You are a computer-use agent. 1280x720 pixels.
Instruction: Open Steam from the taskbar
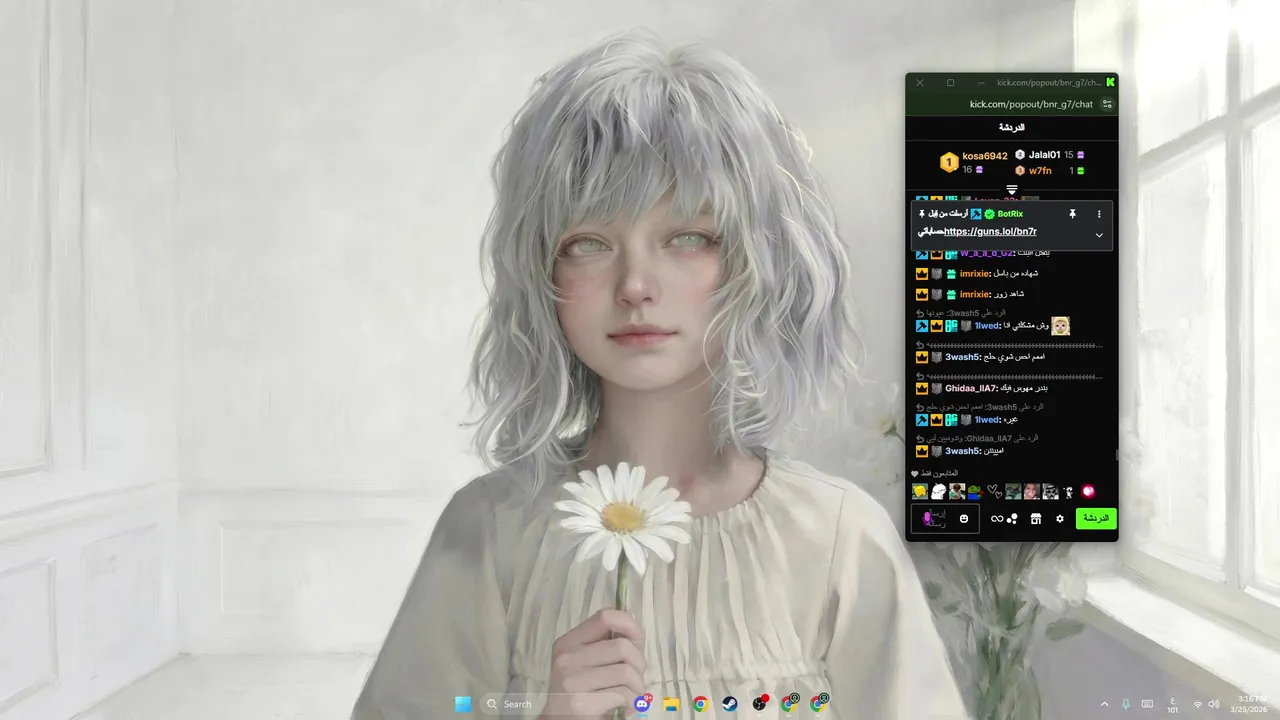[x=730, y=704]
